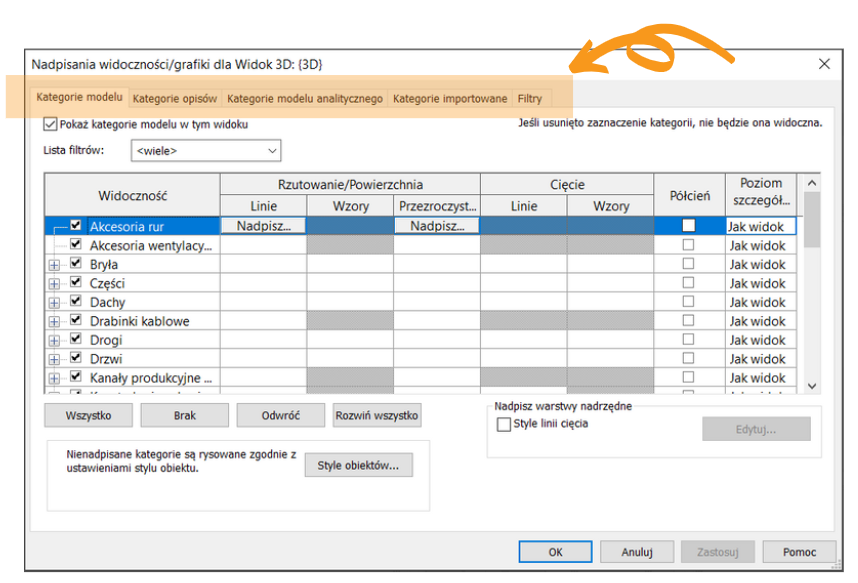Select the Kategorie importowane tab
858x583 pixels.
point(449,99)
